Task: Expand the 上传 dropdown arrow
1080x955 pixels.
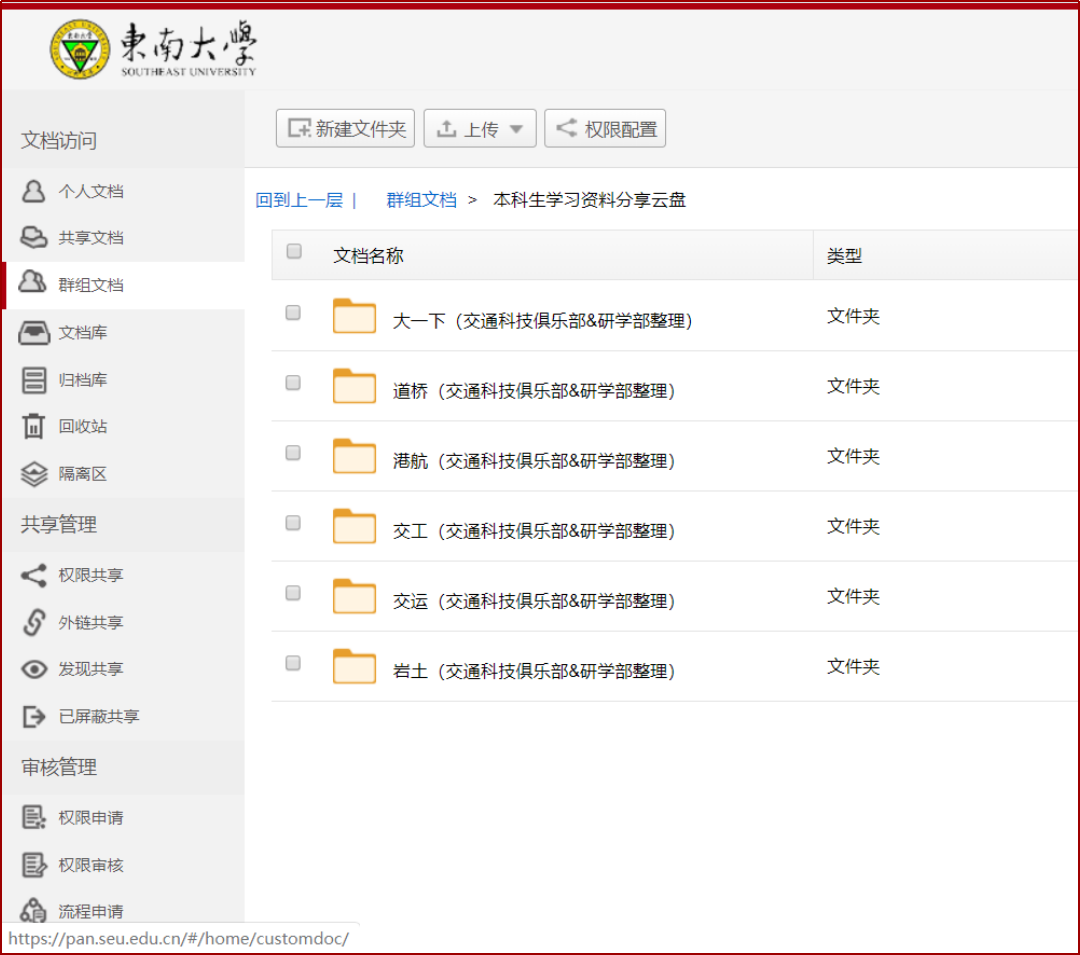Action: 518,128
